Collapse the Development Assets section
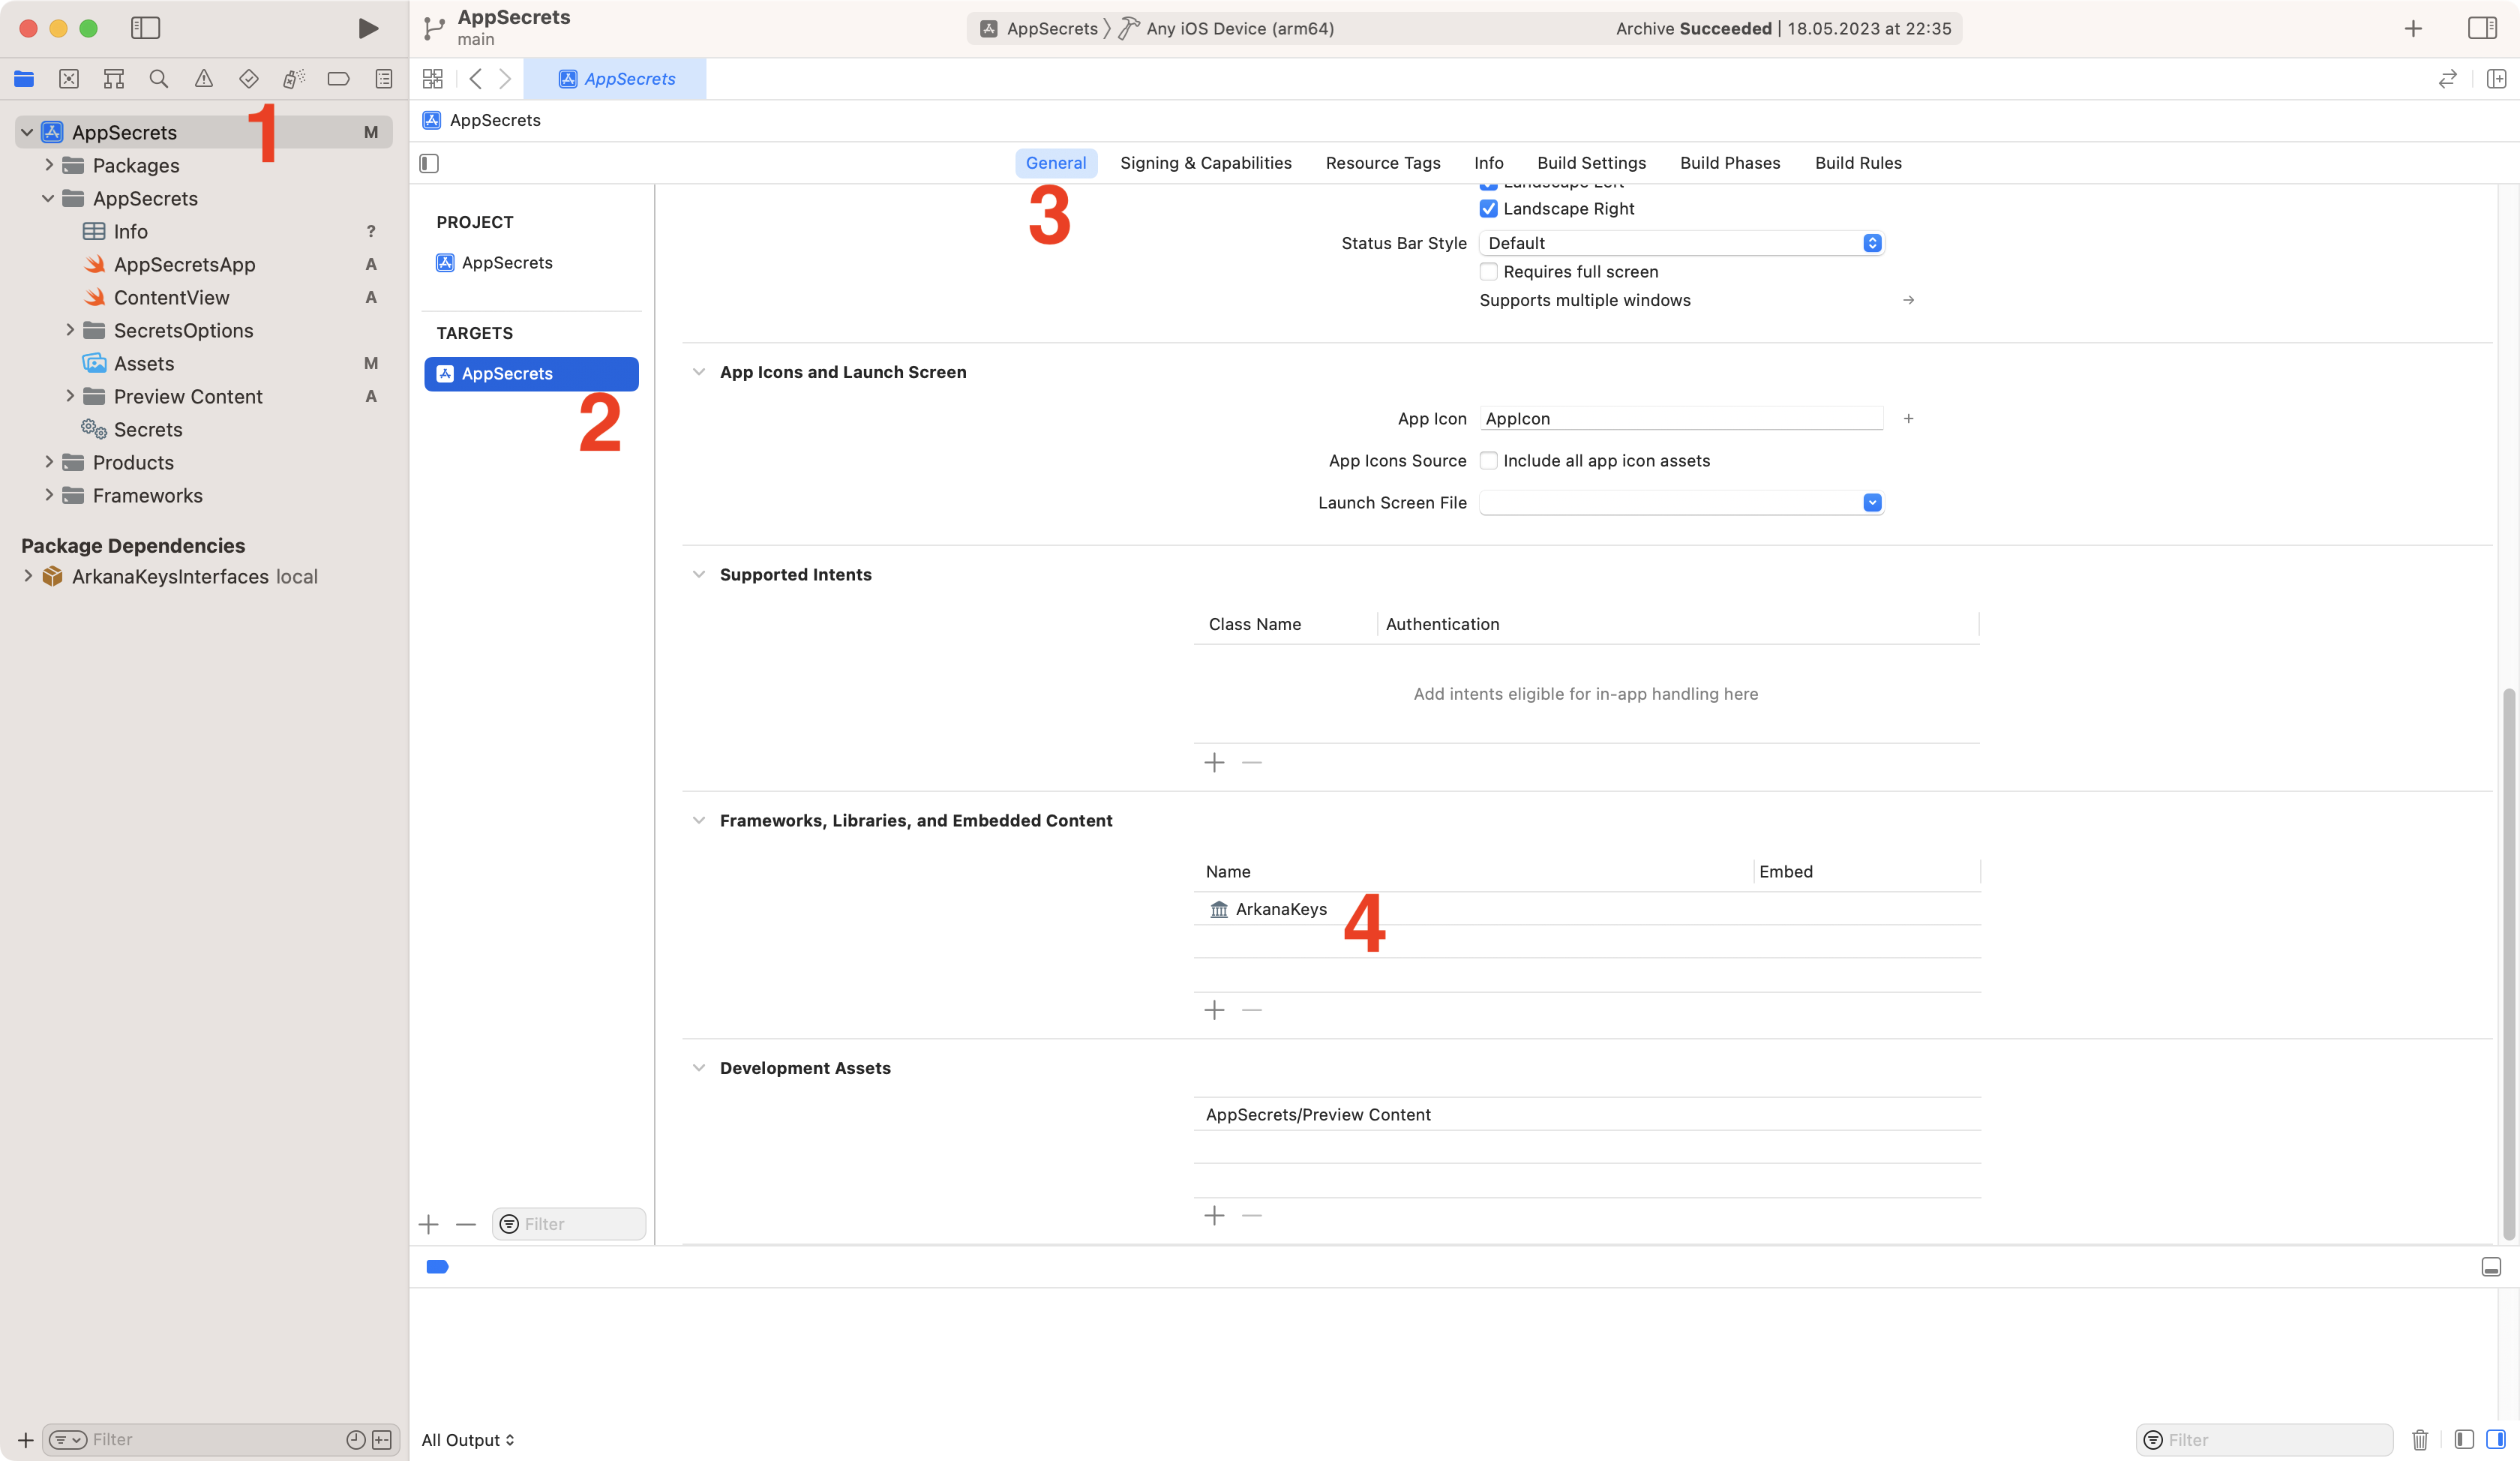Viewport: 2520px width, 1461px height. (699, 1068)
